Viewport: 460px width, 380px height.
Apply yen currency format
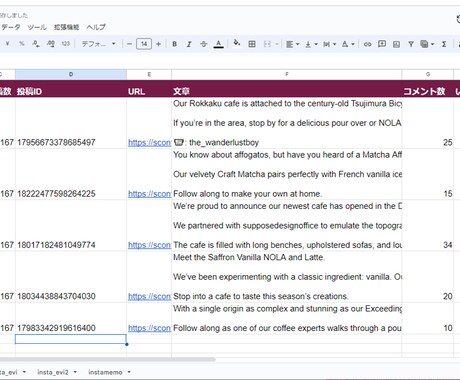[7, 44]
